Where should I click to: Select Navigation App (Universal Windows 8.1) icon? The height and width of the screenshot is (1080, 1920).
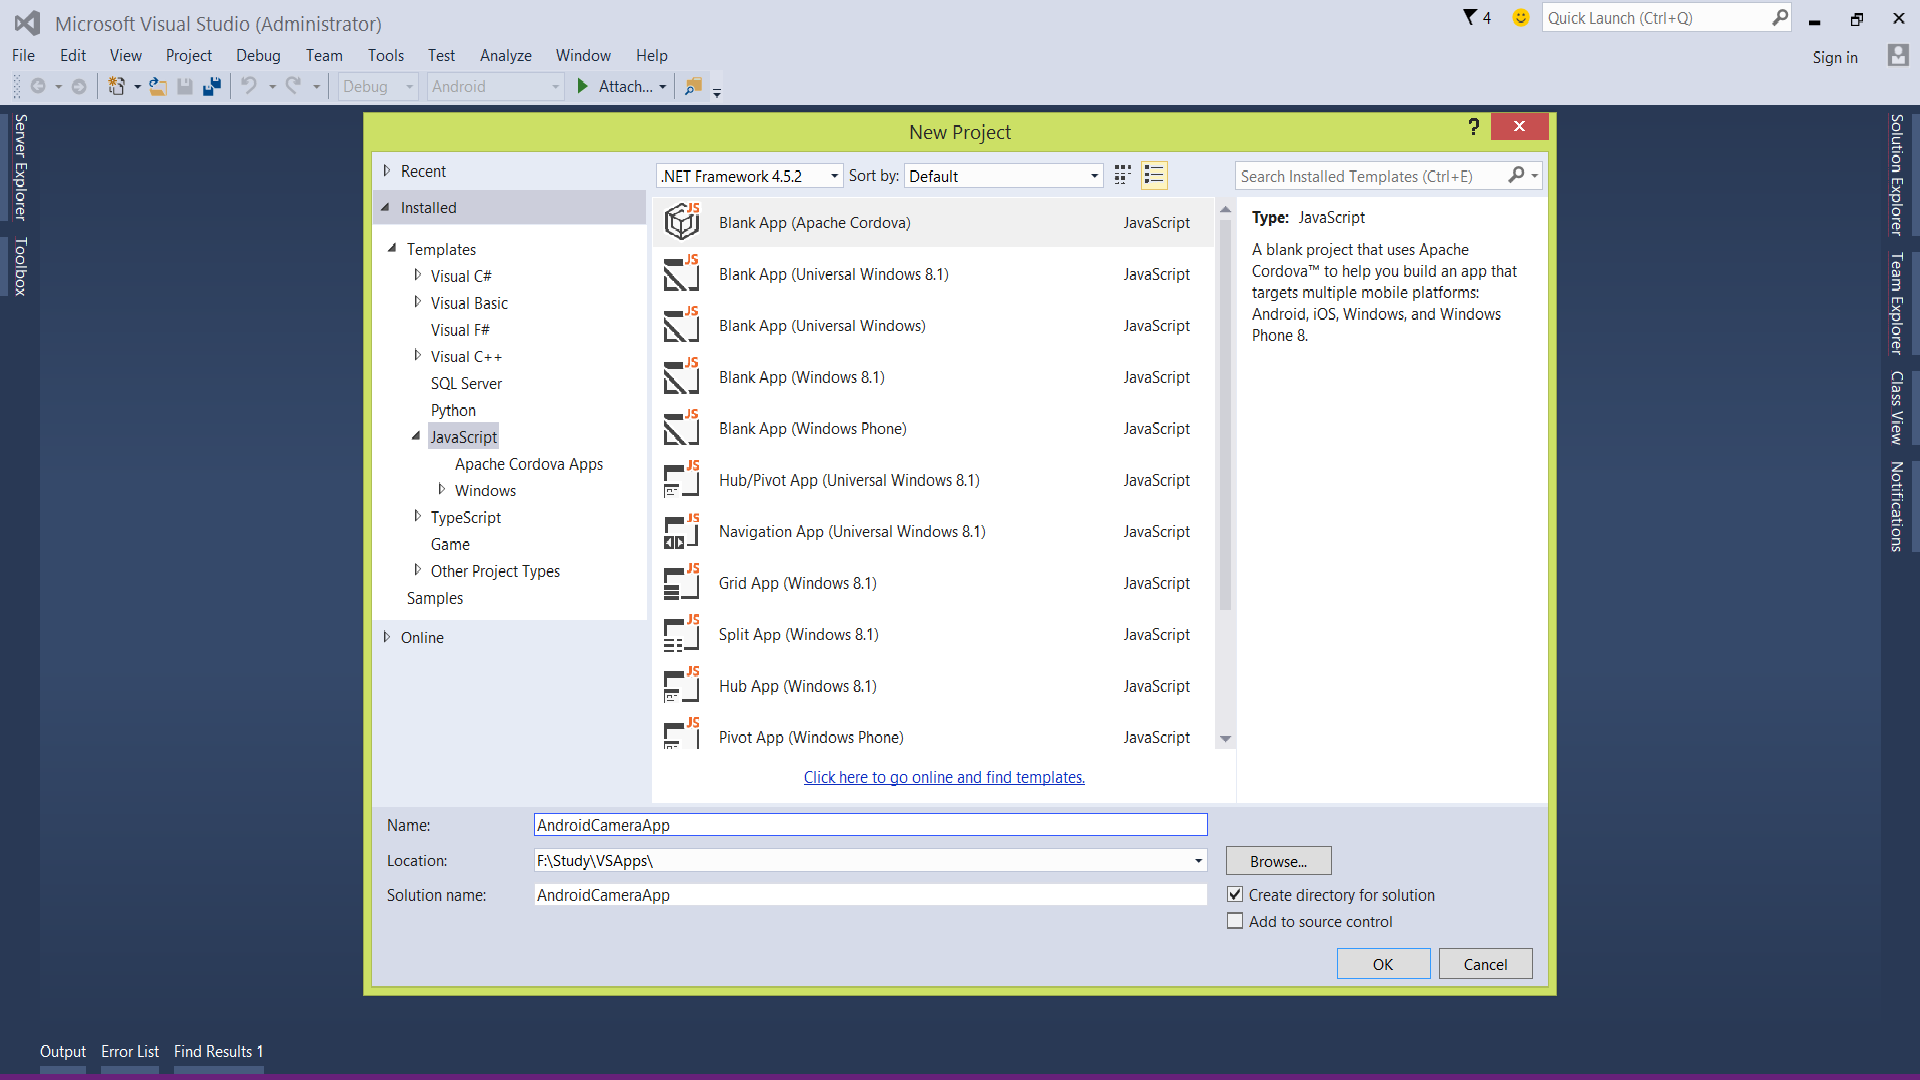tap(682, 531)
